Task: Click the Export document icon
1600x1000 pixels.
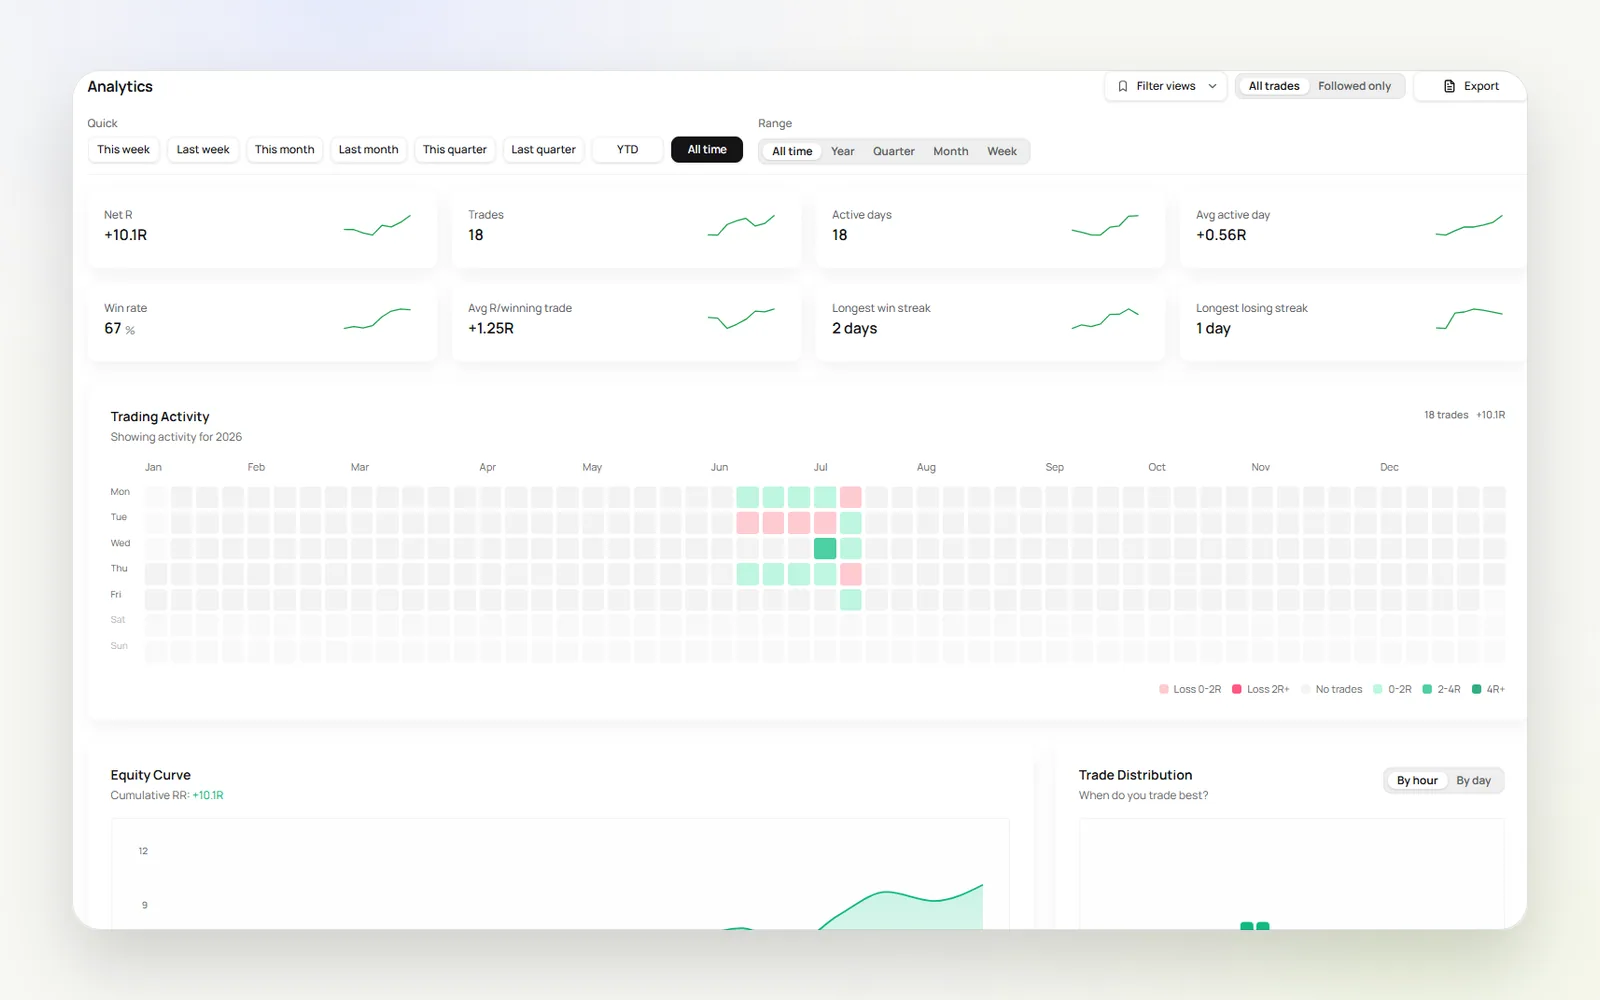Action: [1449, 86]
